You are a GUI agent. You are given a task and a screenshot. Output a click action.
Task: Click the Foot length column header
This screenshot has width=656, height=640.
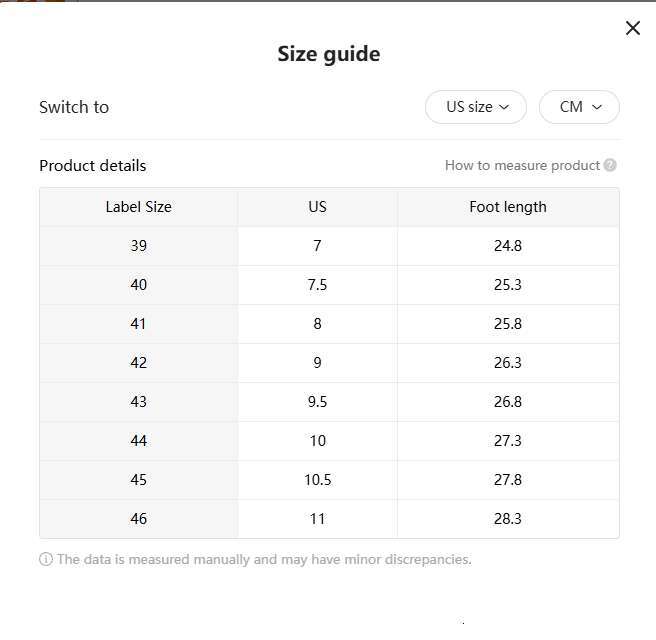[x=508, y=207]
